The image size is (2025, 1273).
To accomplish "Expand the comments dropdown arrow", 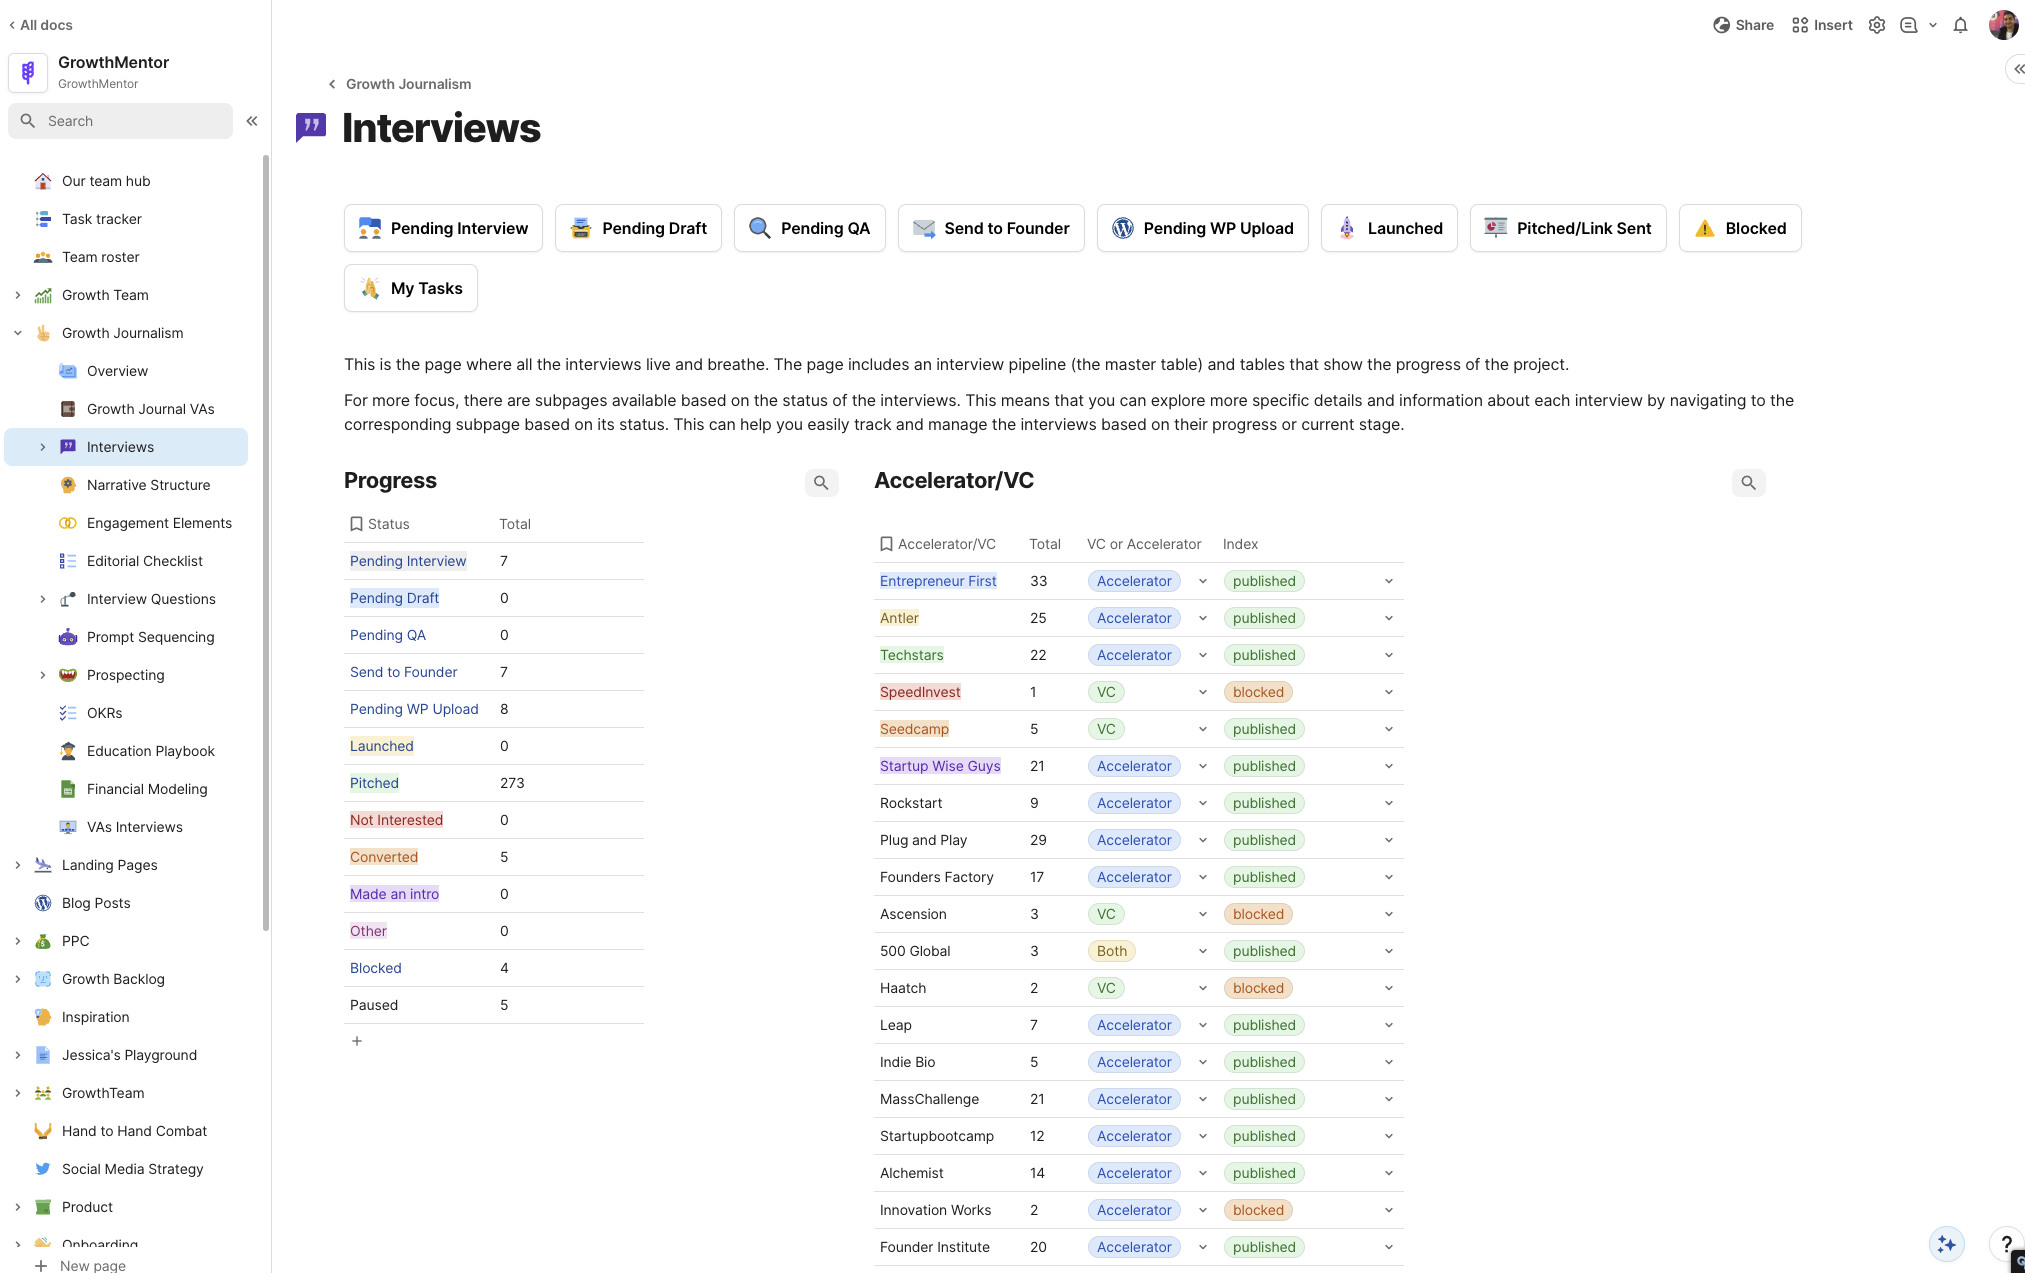I will point(1933,25).
